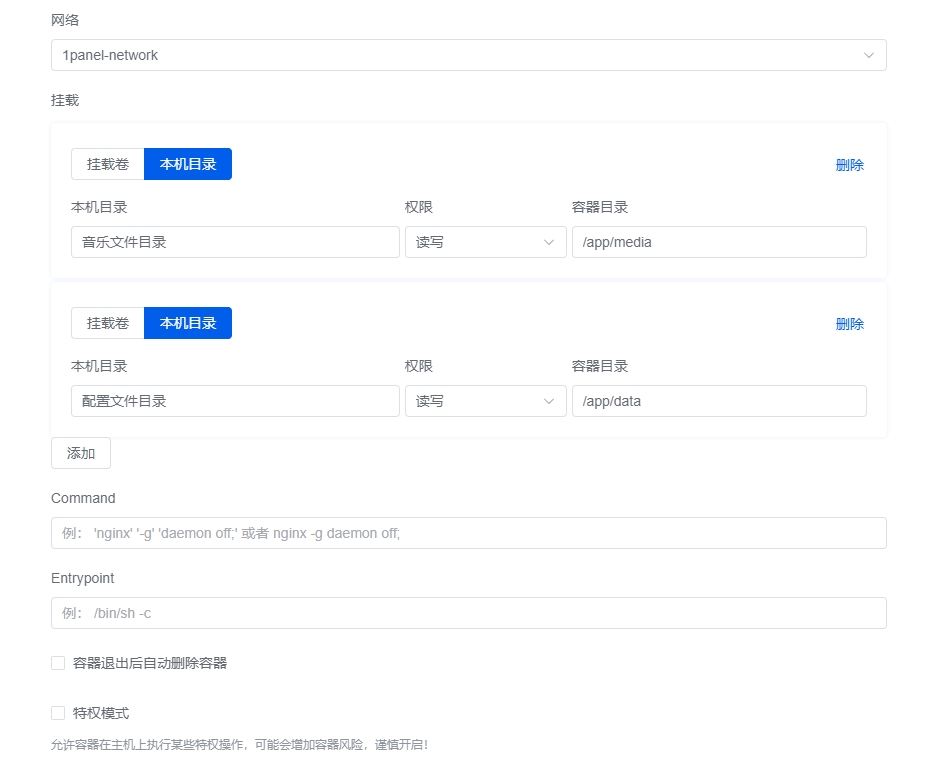Screen dimensions: 943x763
Task: Click 删除 link for the /app/media mount
Action: (849, 165)
